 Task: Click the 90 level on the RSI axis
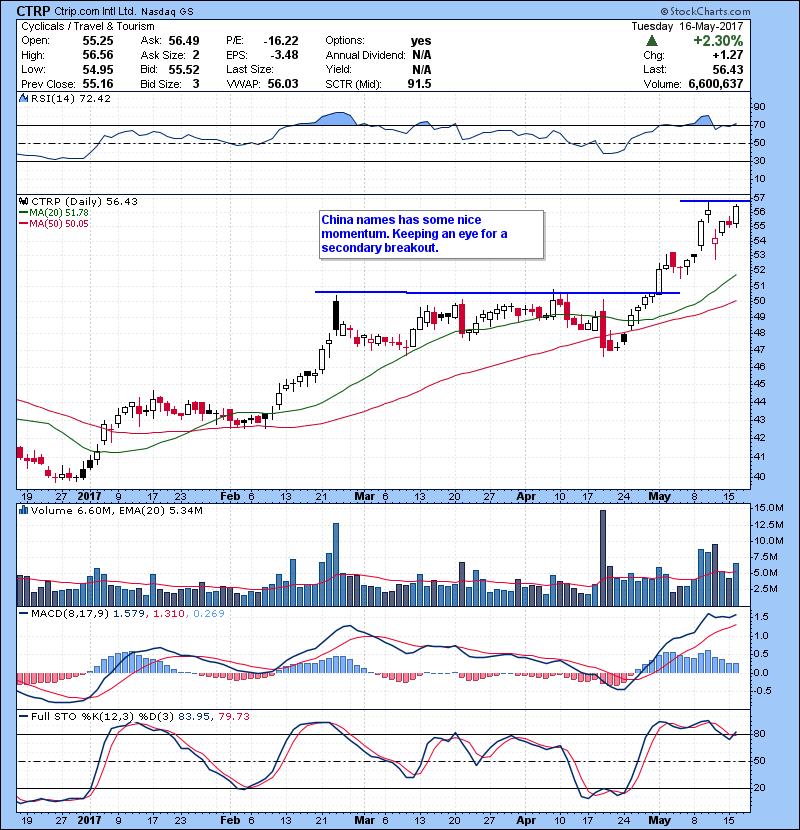(759, 107)
